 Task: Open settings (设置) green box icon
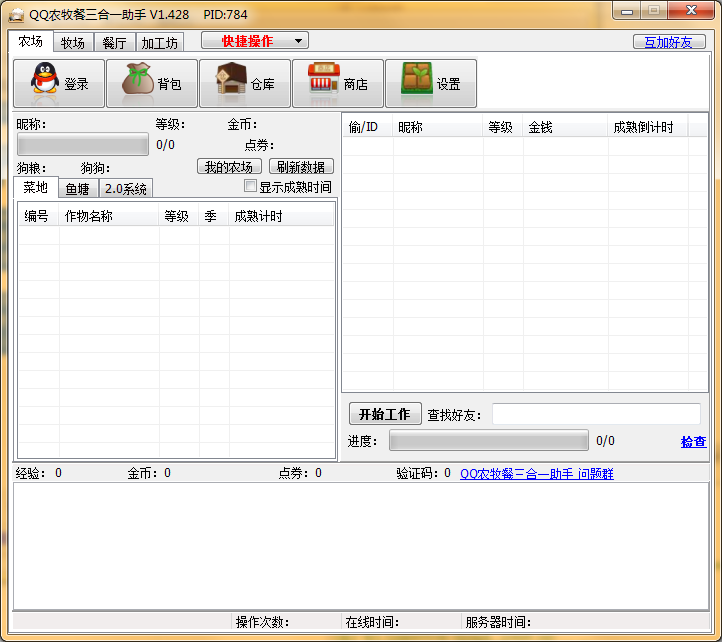pos(417,83)
